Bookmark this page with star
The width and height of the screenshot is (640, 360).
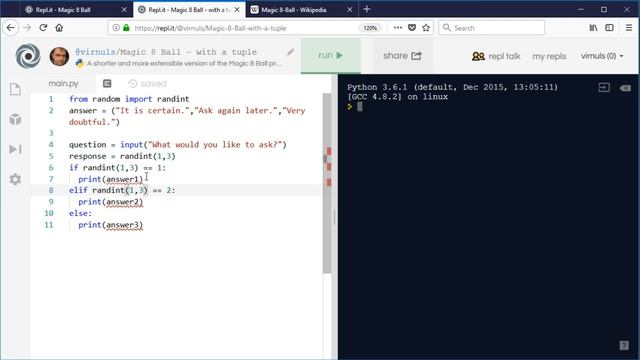426,28
